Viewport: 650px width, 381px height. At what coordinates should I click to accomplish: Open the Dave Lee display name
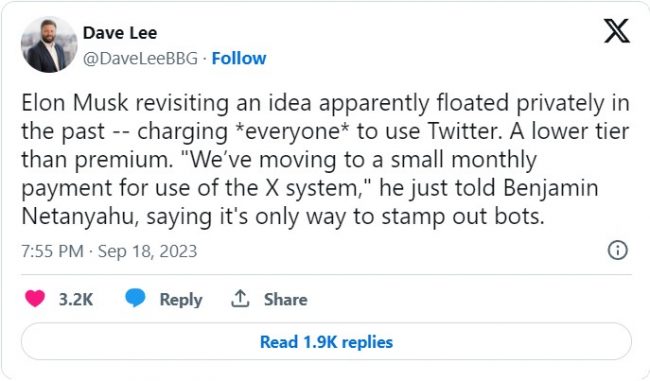tap(120, 33)
